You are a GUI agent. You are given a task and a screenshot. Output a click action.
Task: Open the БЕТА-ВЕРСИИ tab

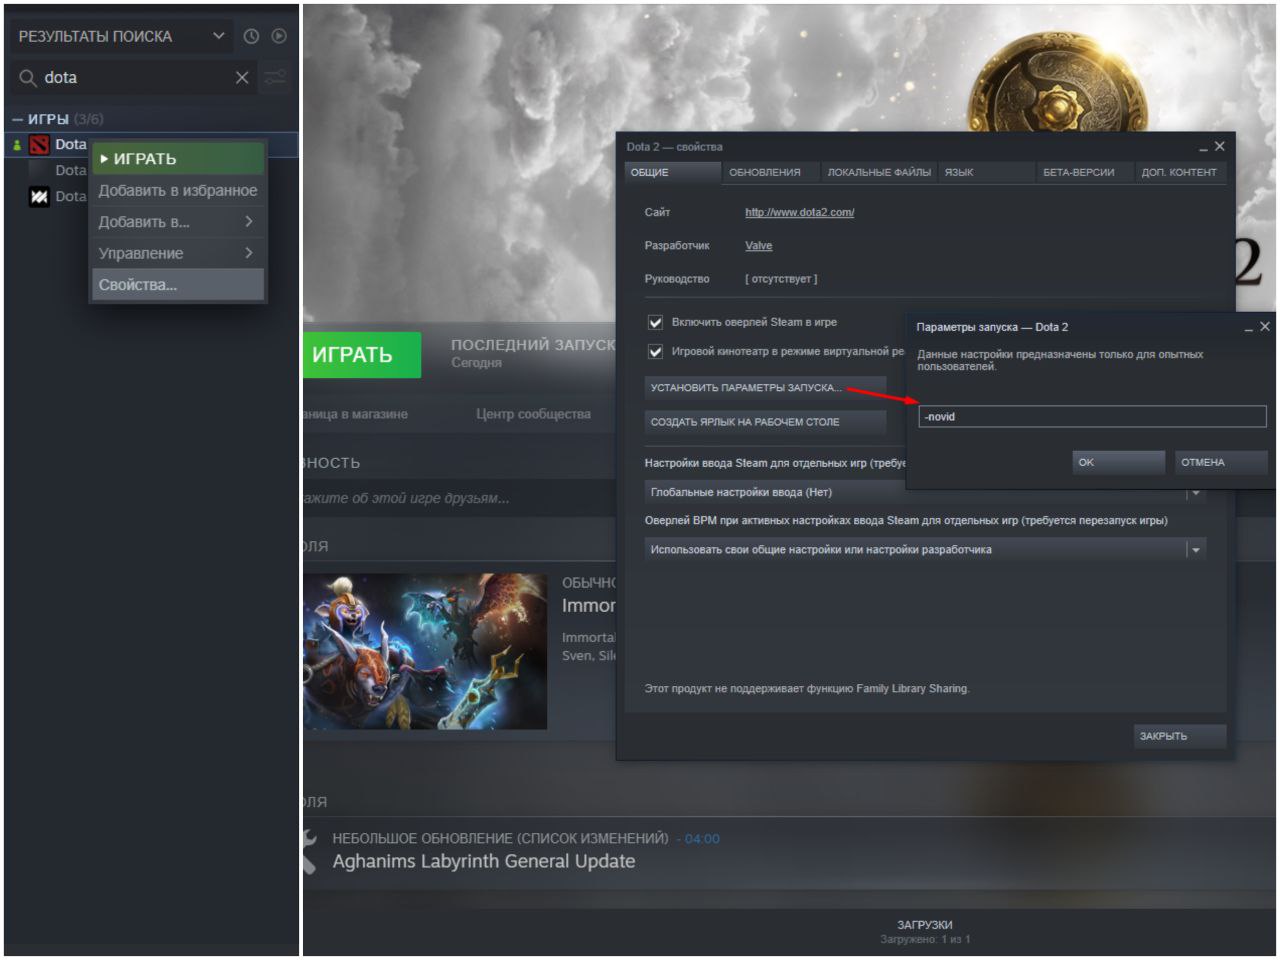1084,172
